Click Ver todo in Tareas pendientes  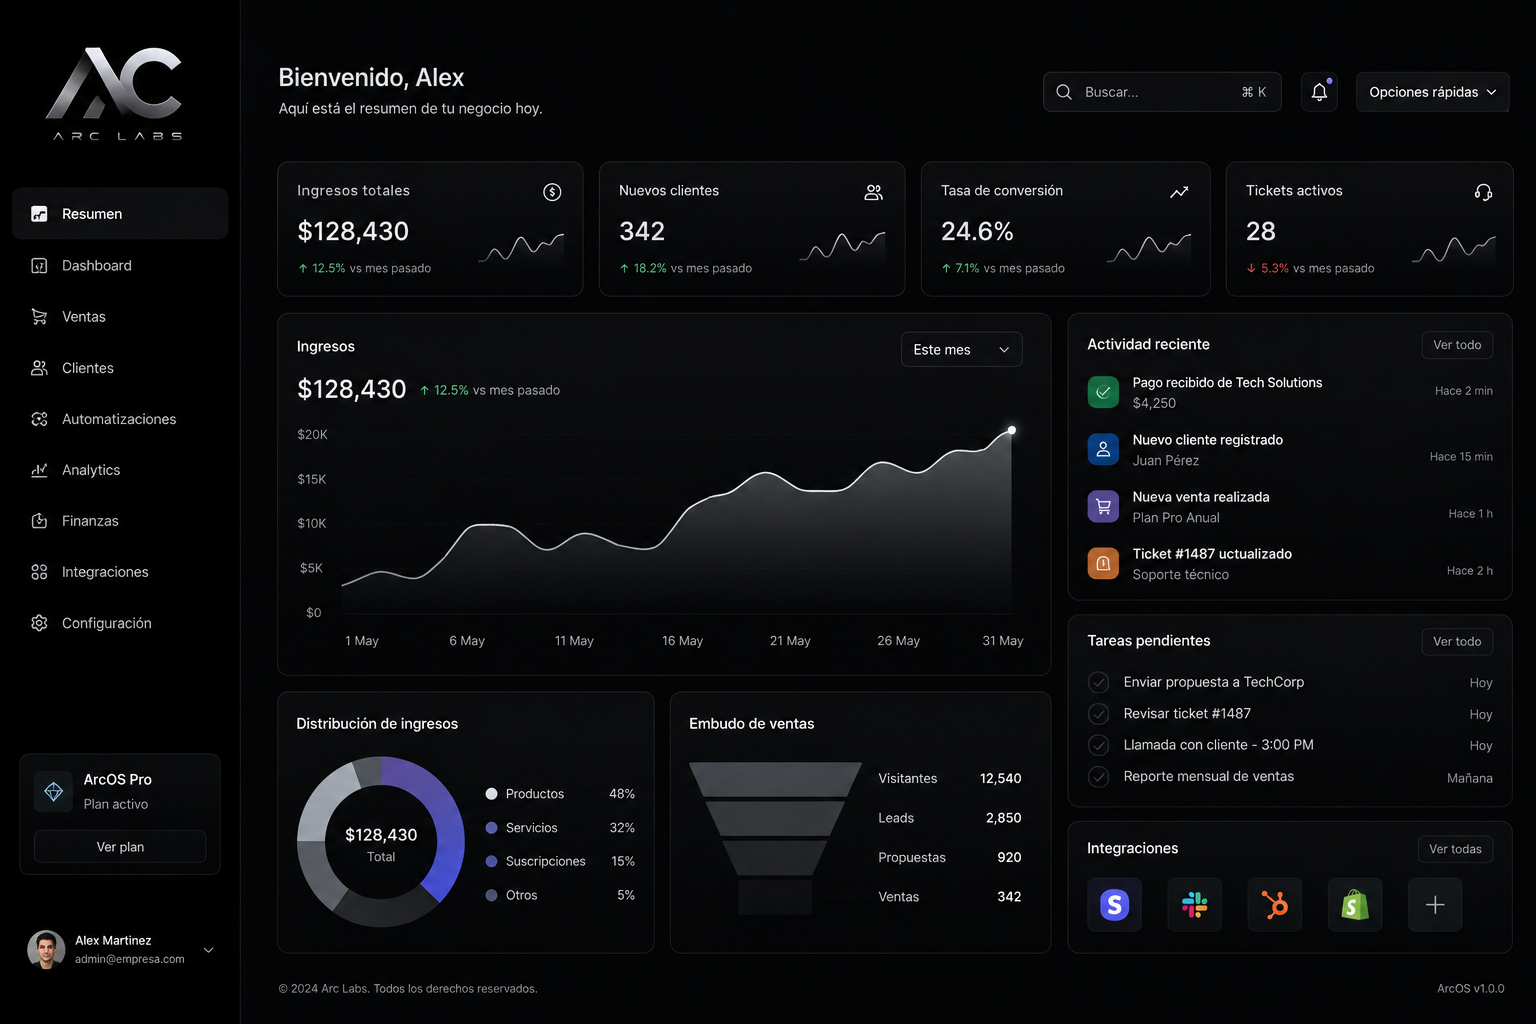(1457, 641)
